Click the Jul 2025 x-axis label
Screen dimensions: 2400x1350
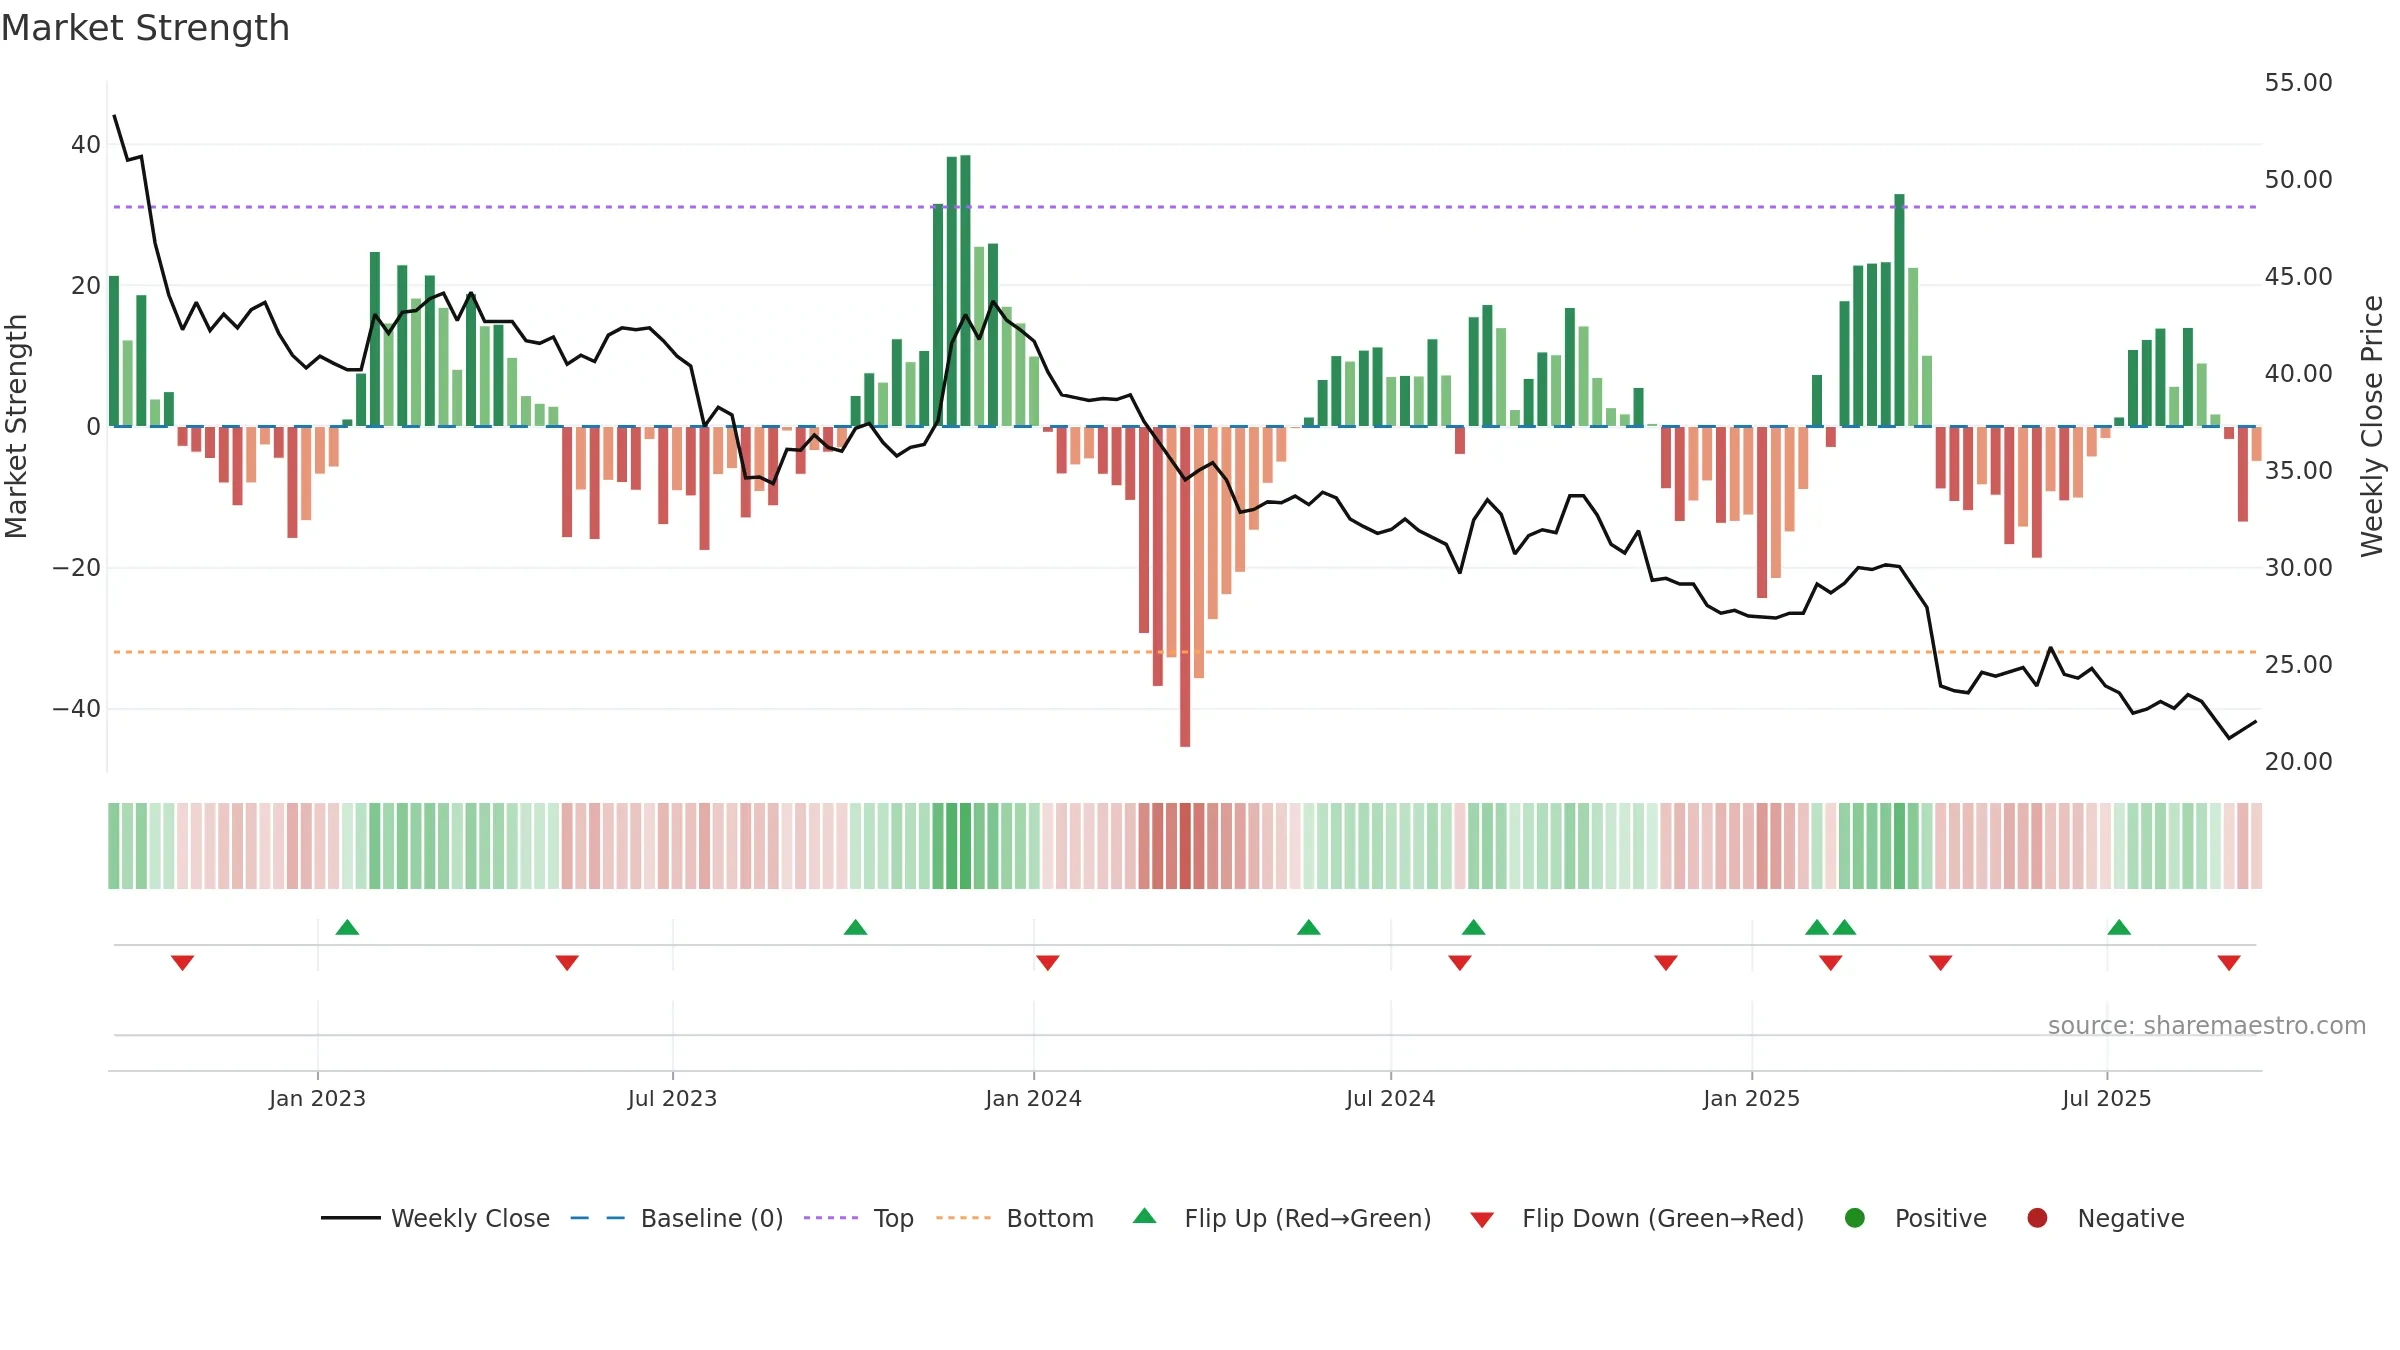2106,1098
